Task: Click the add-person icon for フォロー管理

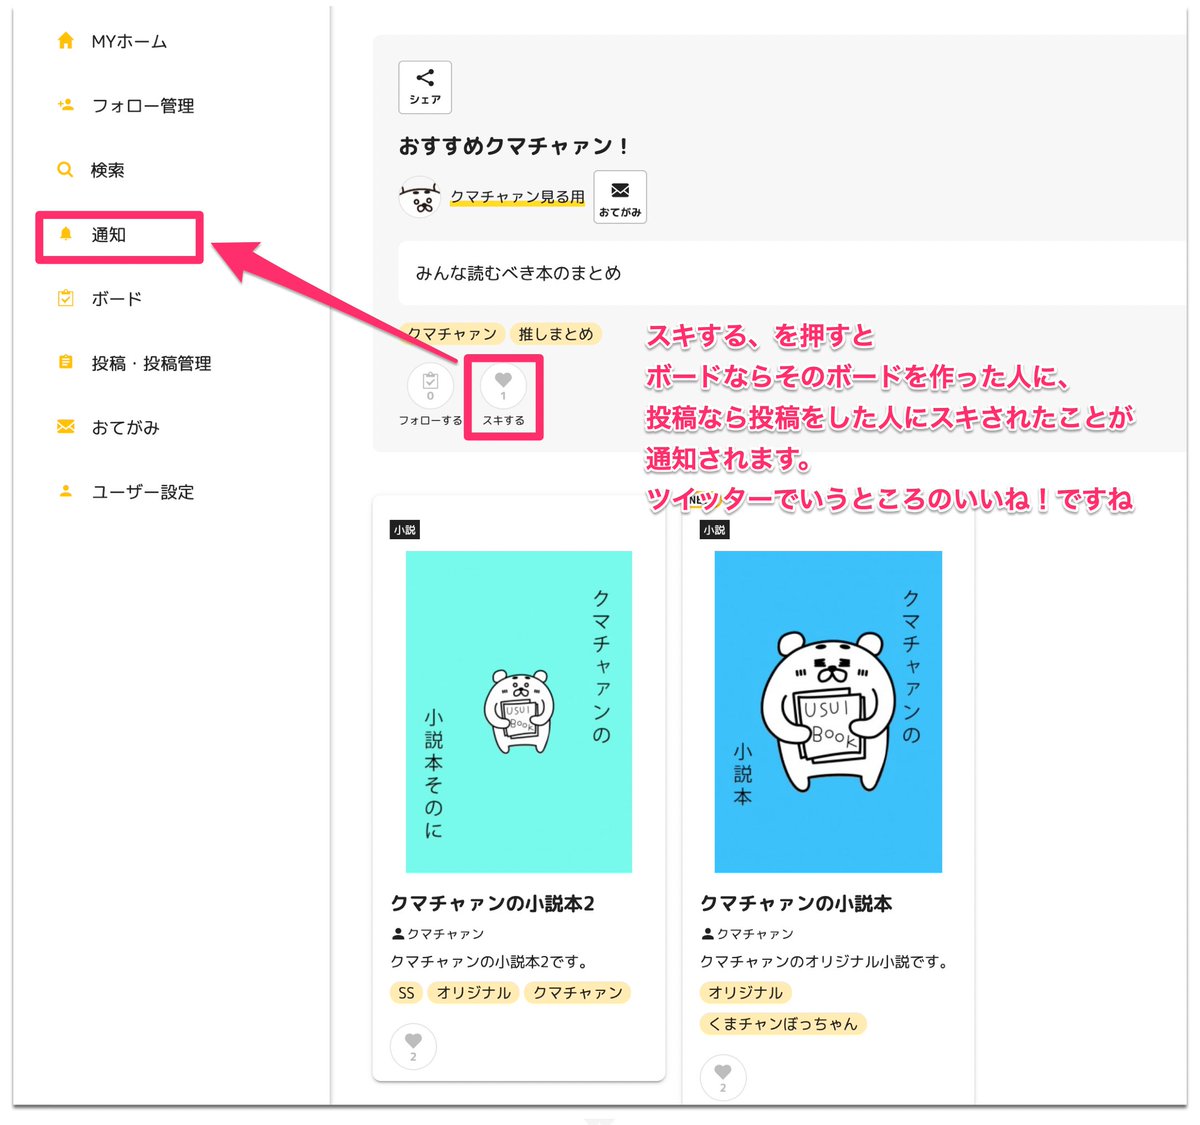Action: click(65, 104)
